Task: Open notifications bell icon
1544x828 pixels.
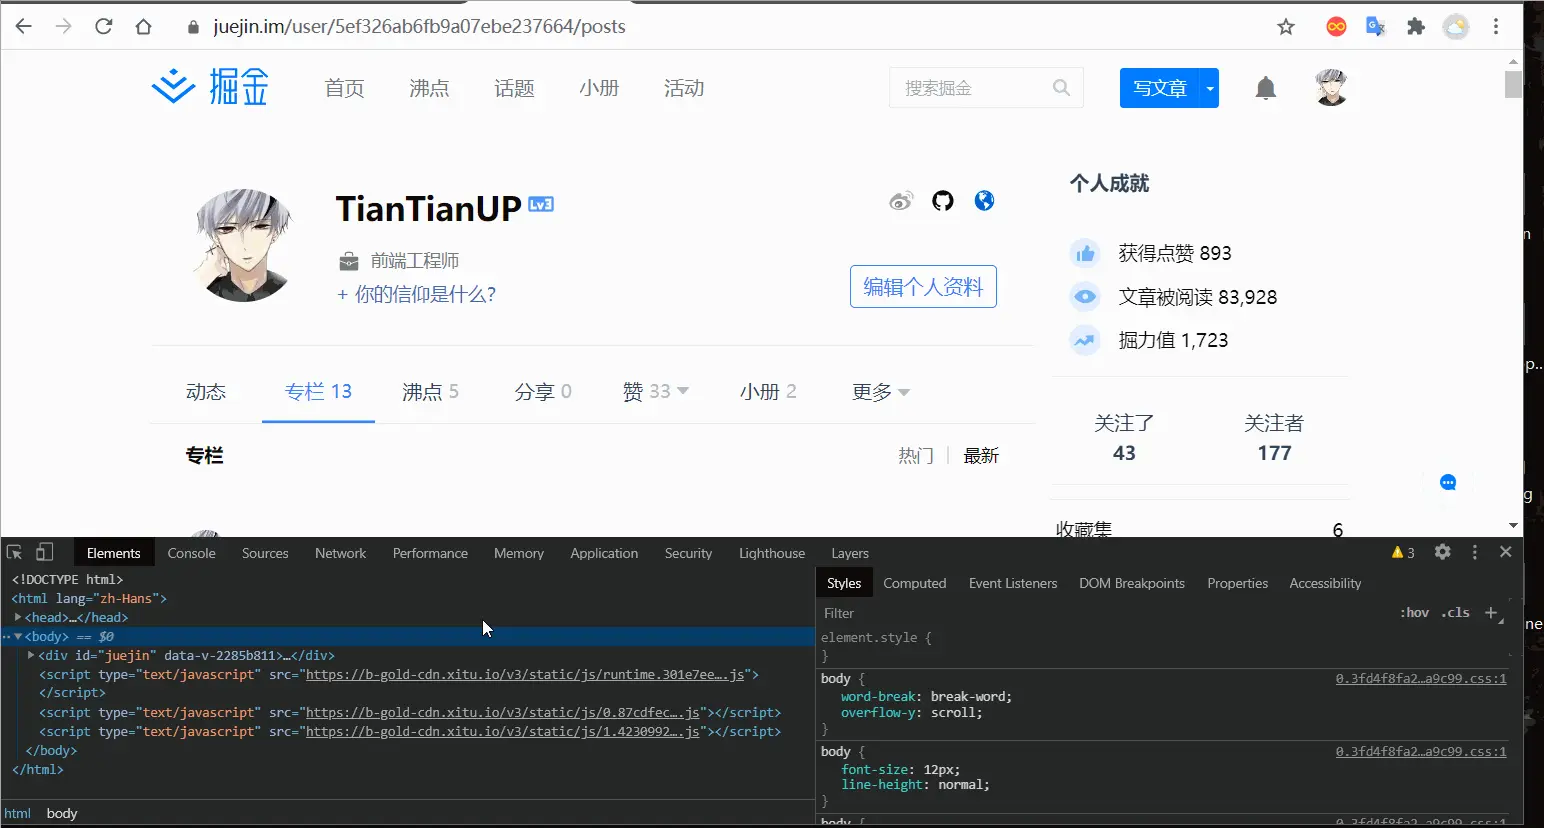Action: click(x=1266, y=88)
